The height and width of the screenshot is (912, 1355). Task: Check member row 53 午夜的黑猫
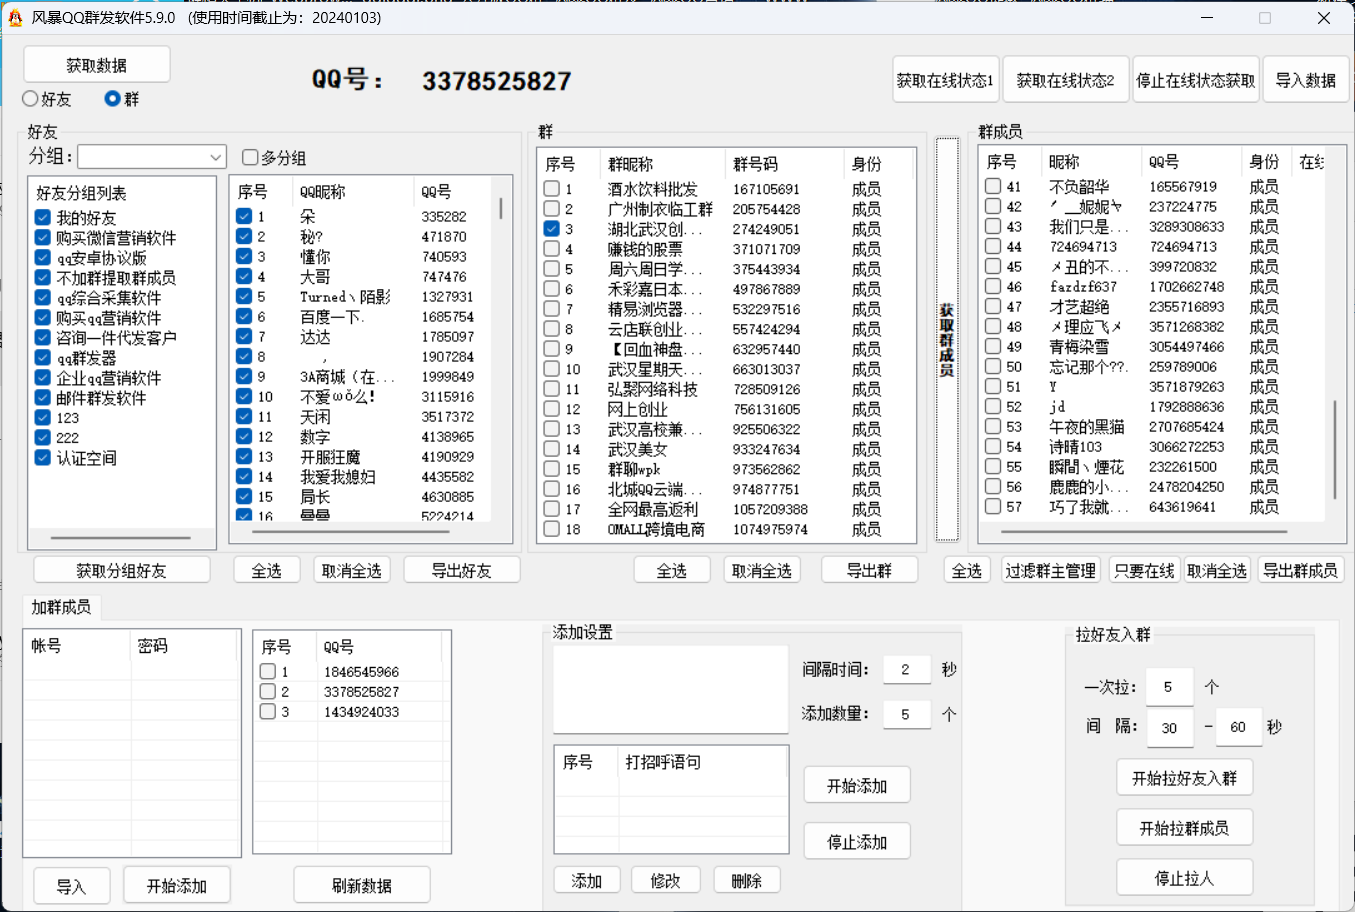click(993, 426)
